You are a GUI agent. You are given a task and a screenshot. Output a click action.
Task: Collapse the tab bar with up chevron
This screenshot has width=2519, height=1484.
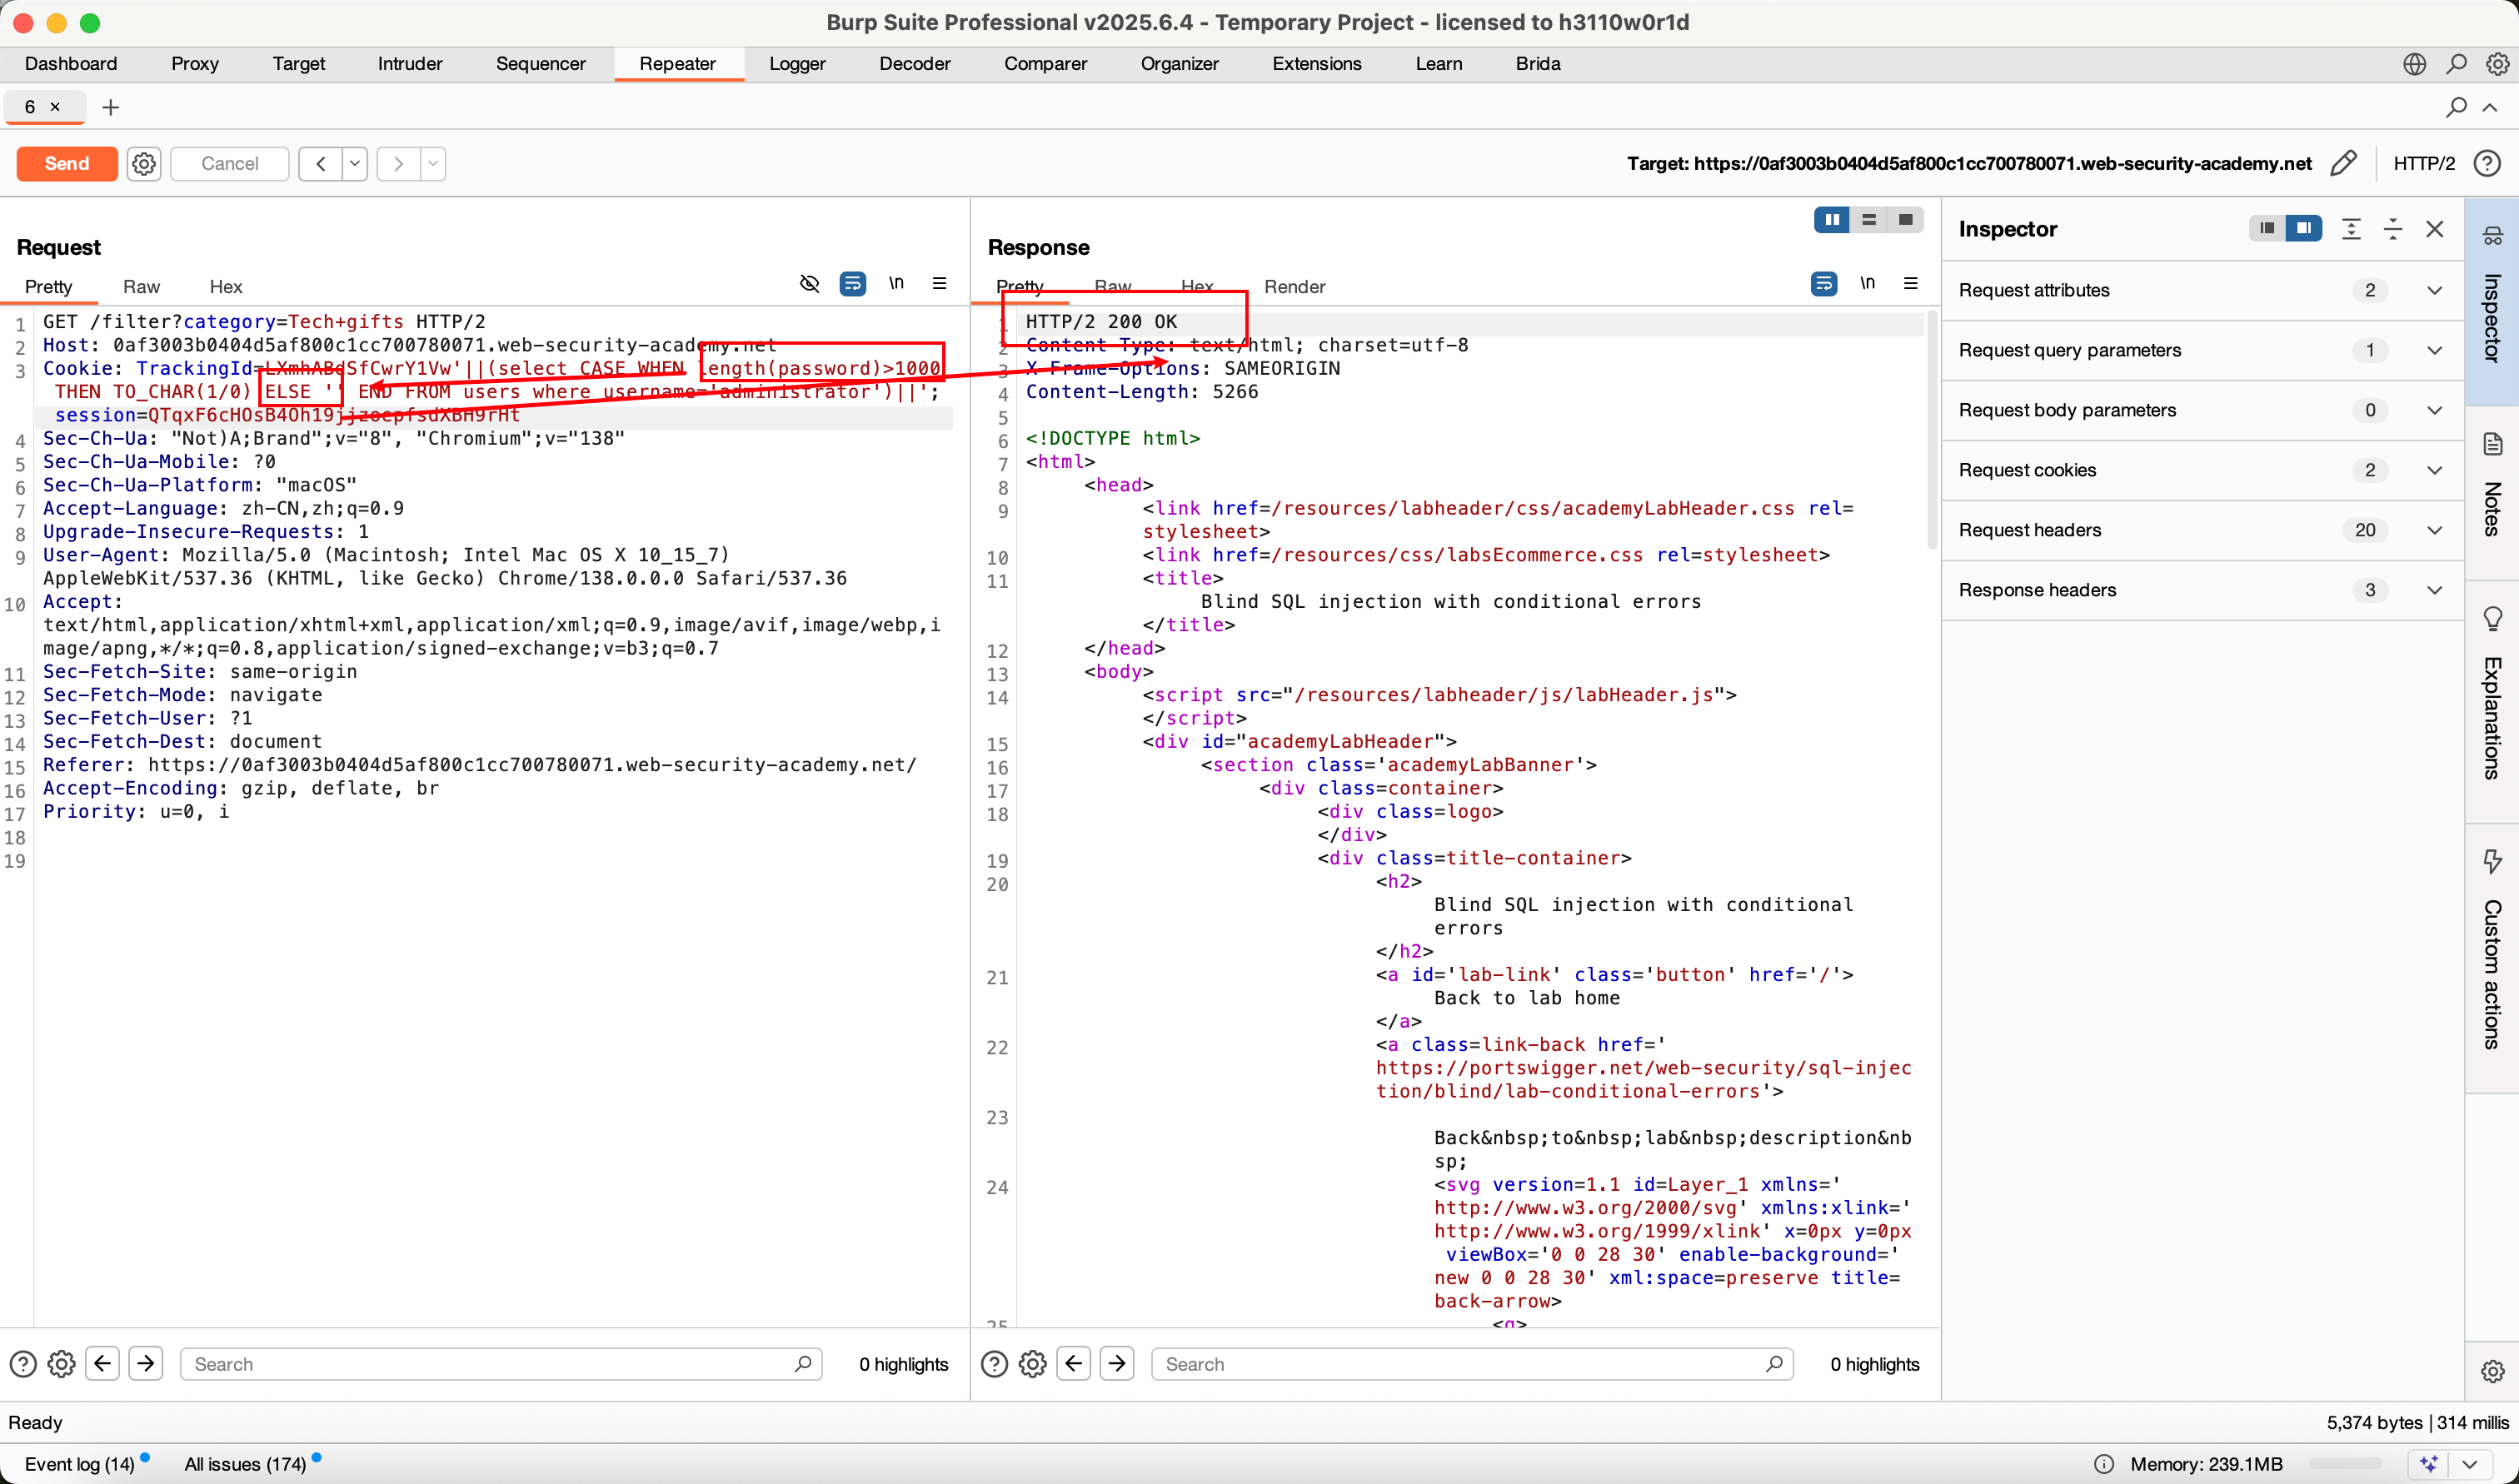pos(2490,107)
